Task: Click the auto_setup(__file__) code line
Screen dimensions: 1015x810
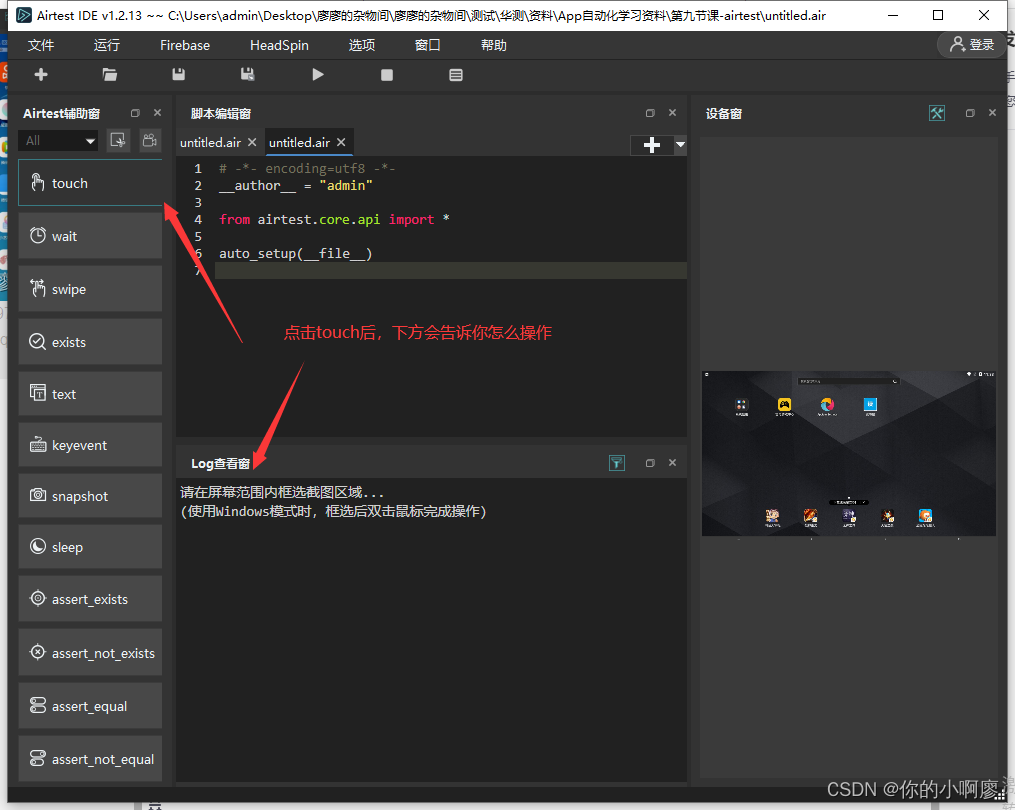Action: 296,254
